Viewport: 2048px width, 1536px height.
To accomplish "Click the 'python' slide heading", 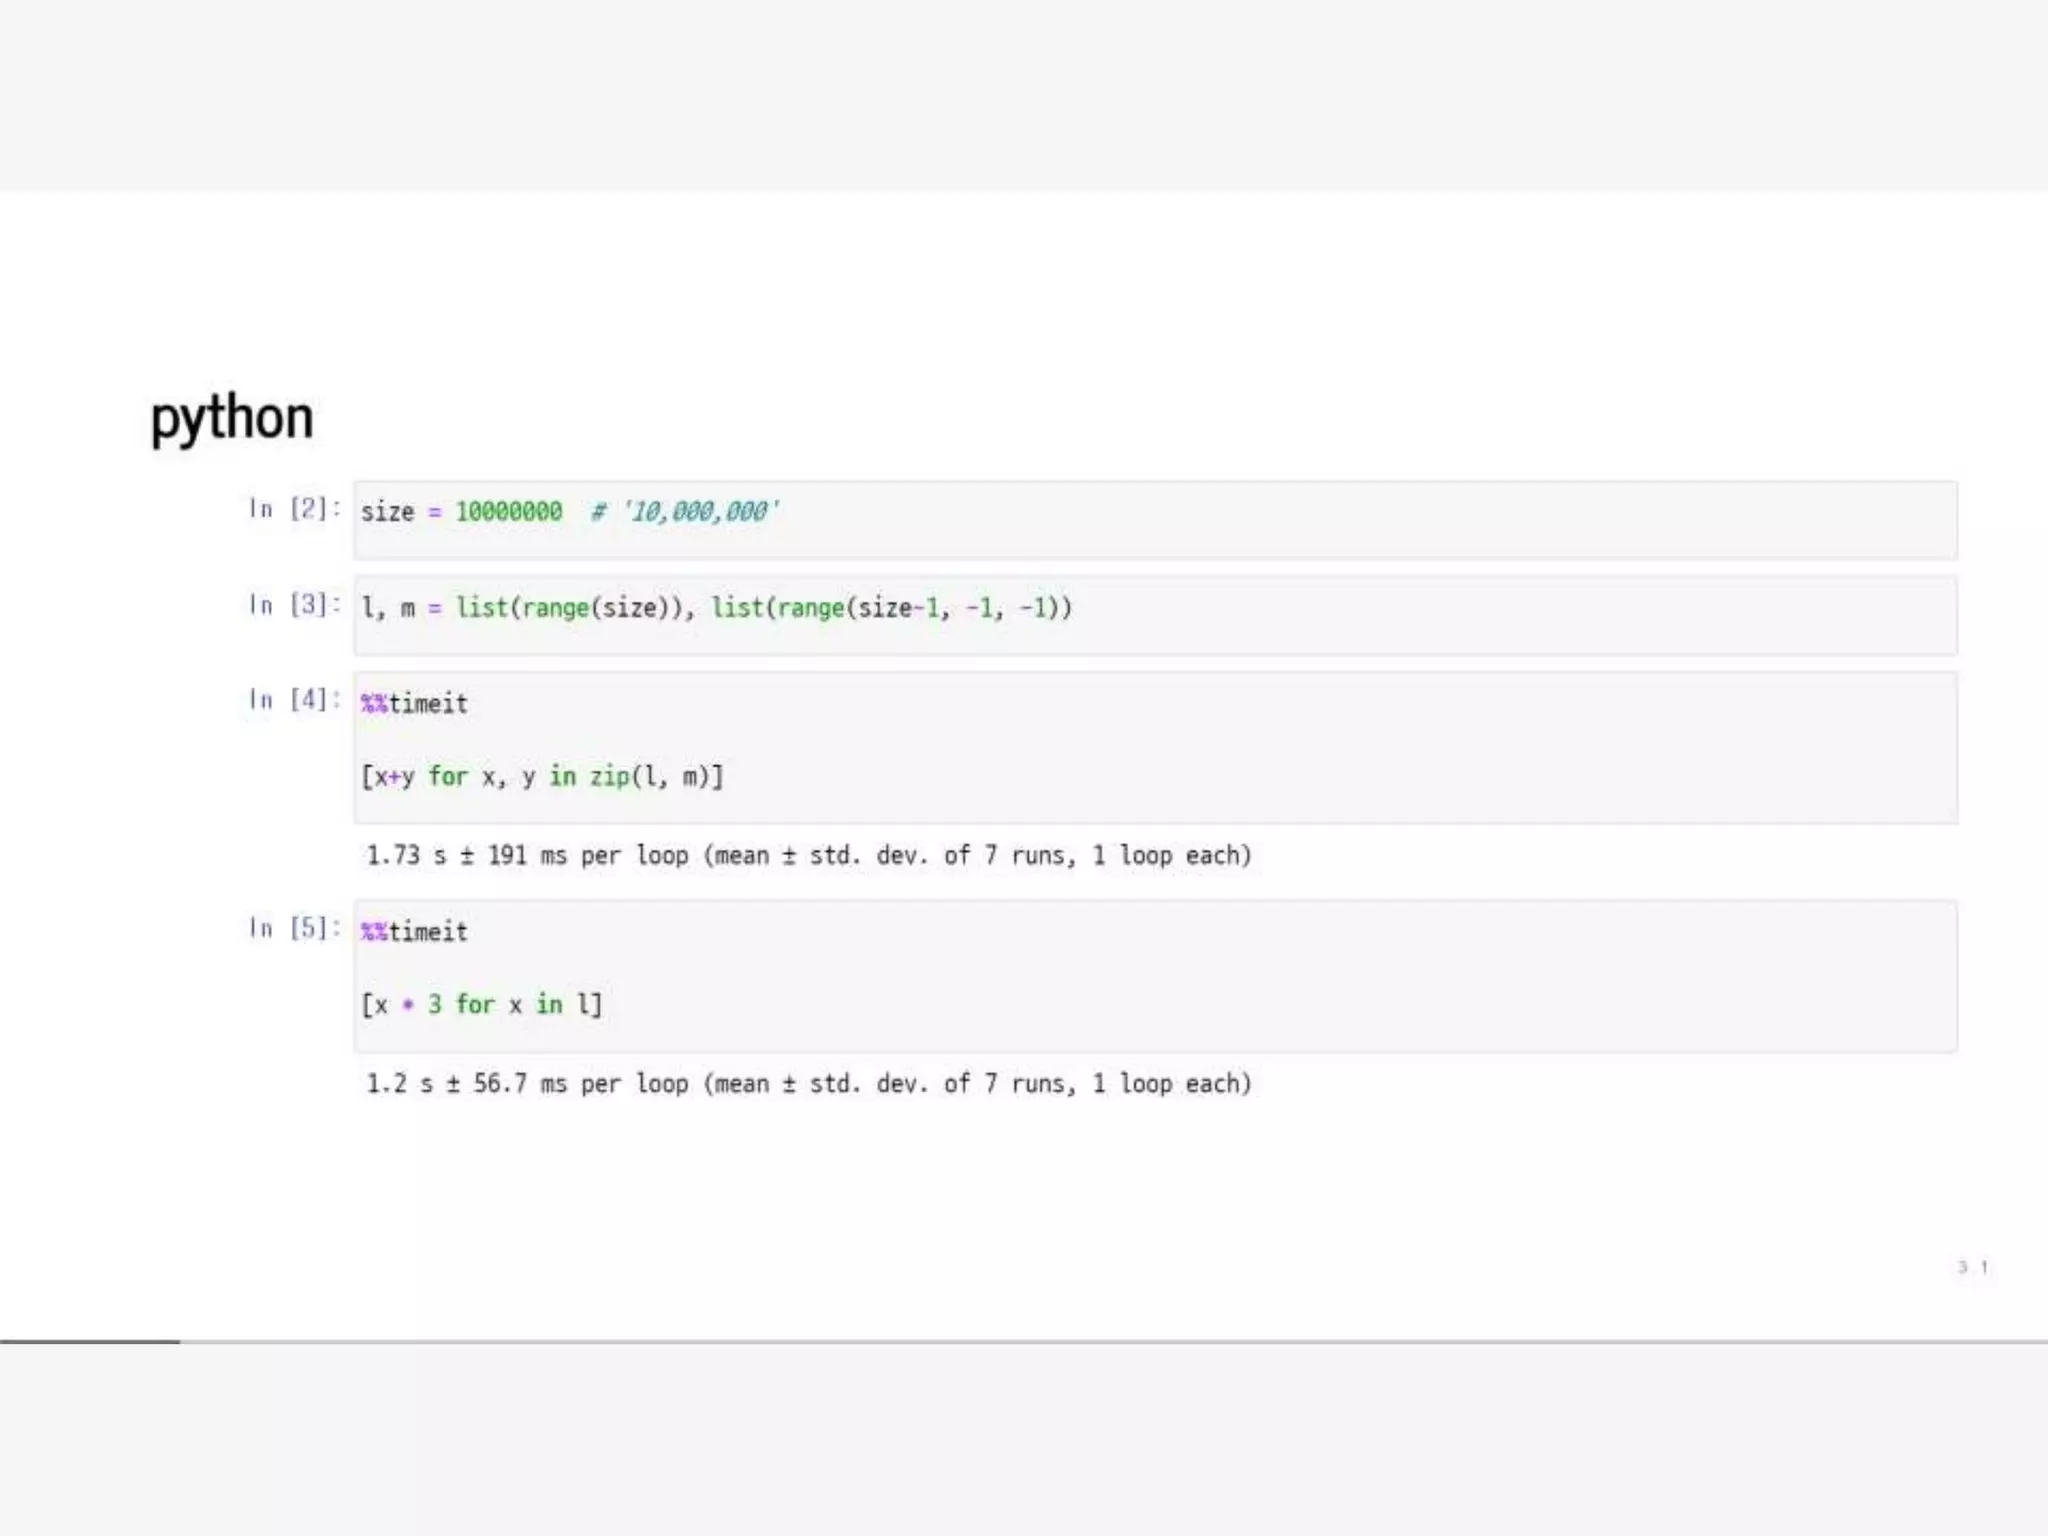I will pos(231,418).
